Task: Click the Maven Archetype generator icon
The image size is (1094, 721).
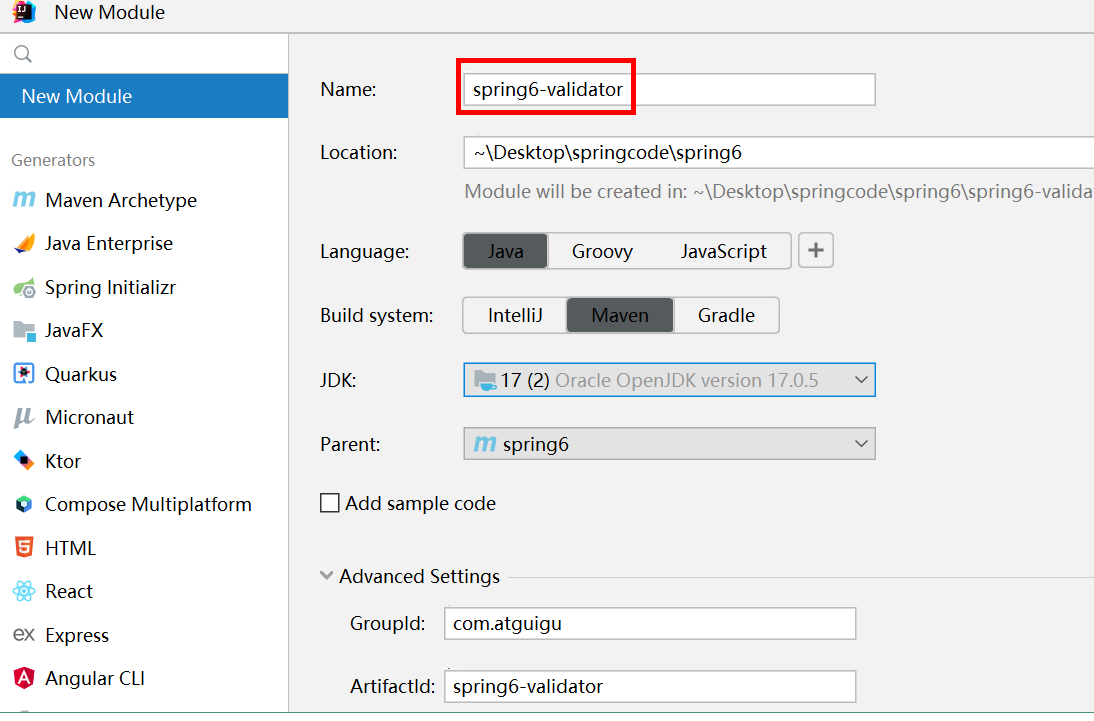Action: point(23,200)
